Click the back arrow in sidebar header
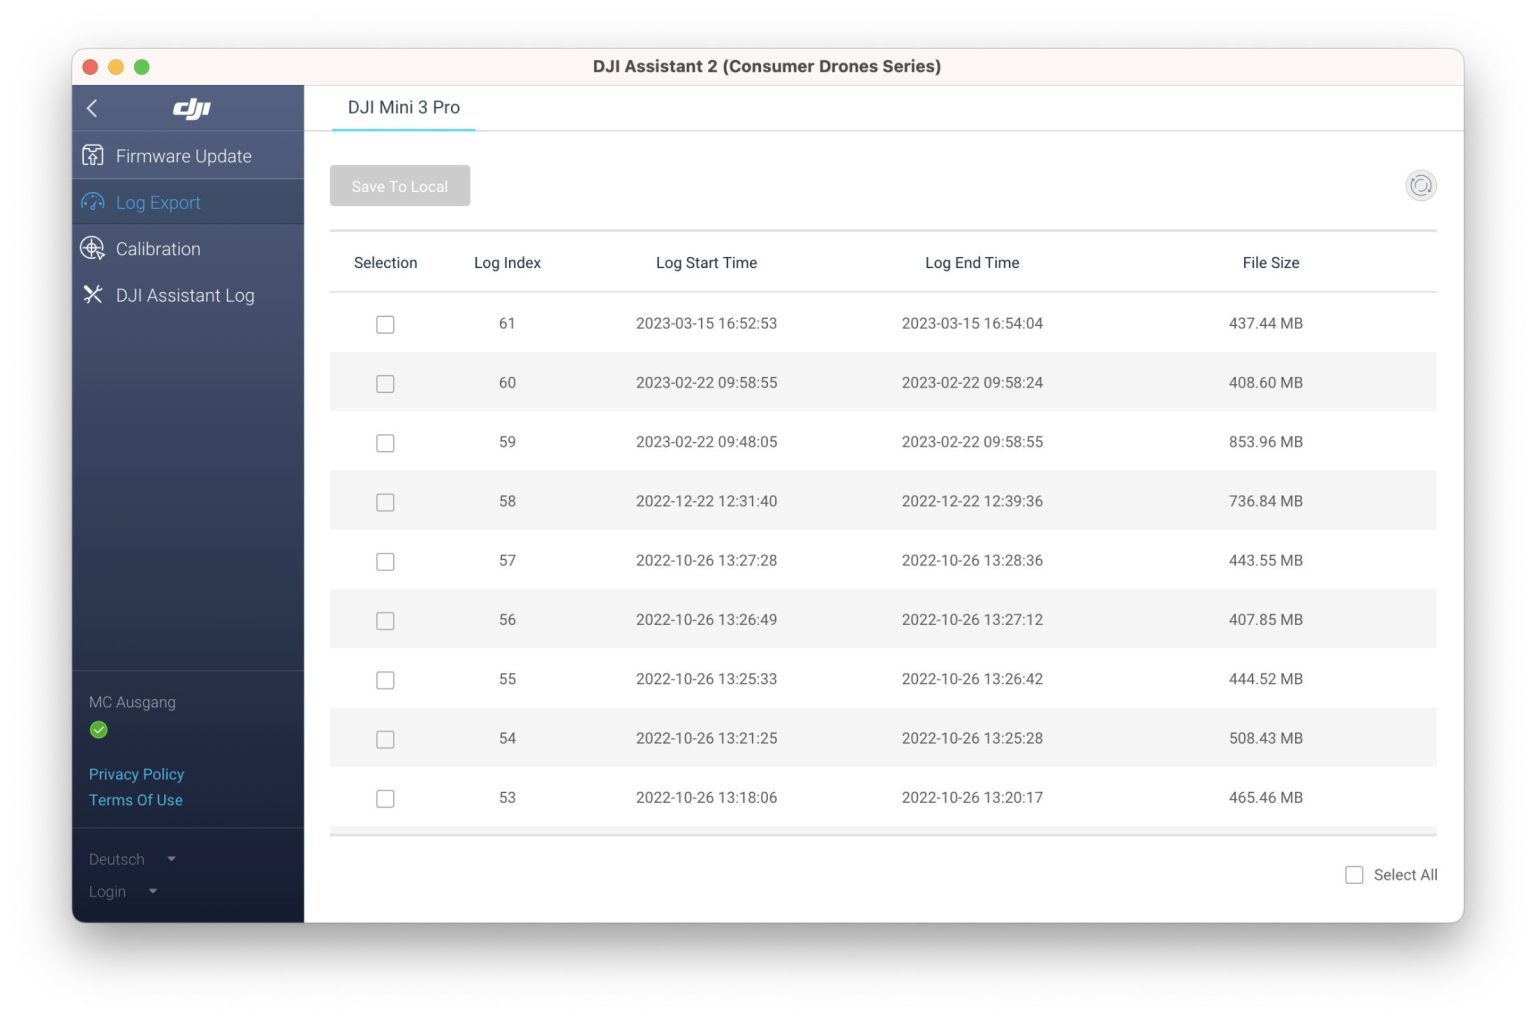This screenshot has height=1018, width=1536. pos(92,108)
